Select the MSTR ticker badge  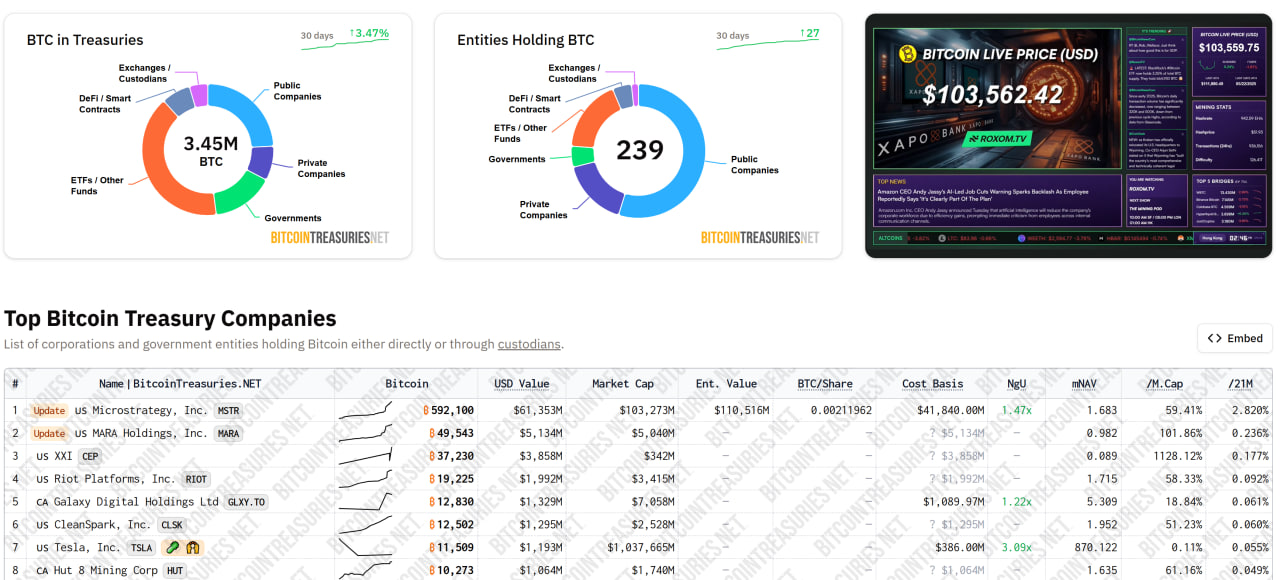pyautogui.click(x=228, y=411)
